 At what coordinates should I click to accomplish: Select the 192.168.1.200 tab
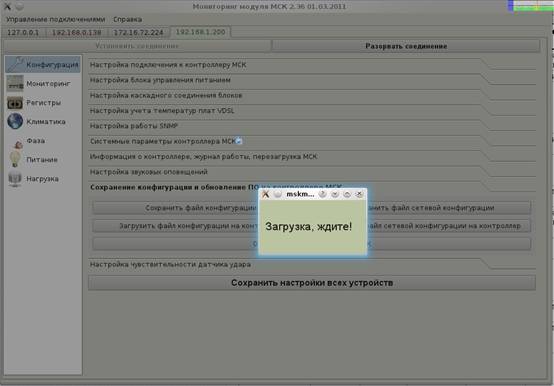tap(200, 32)
